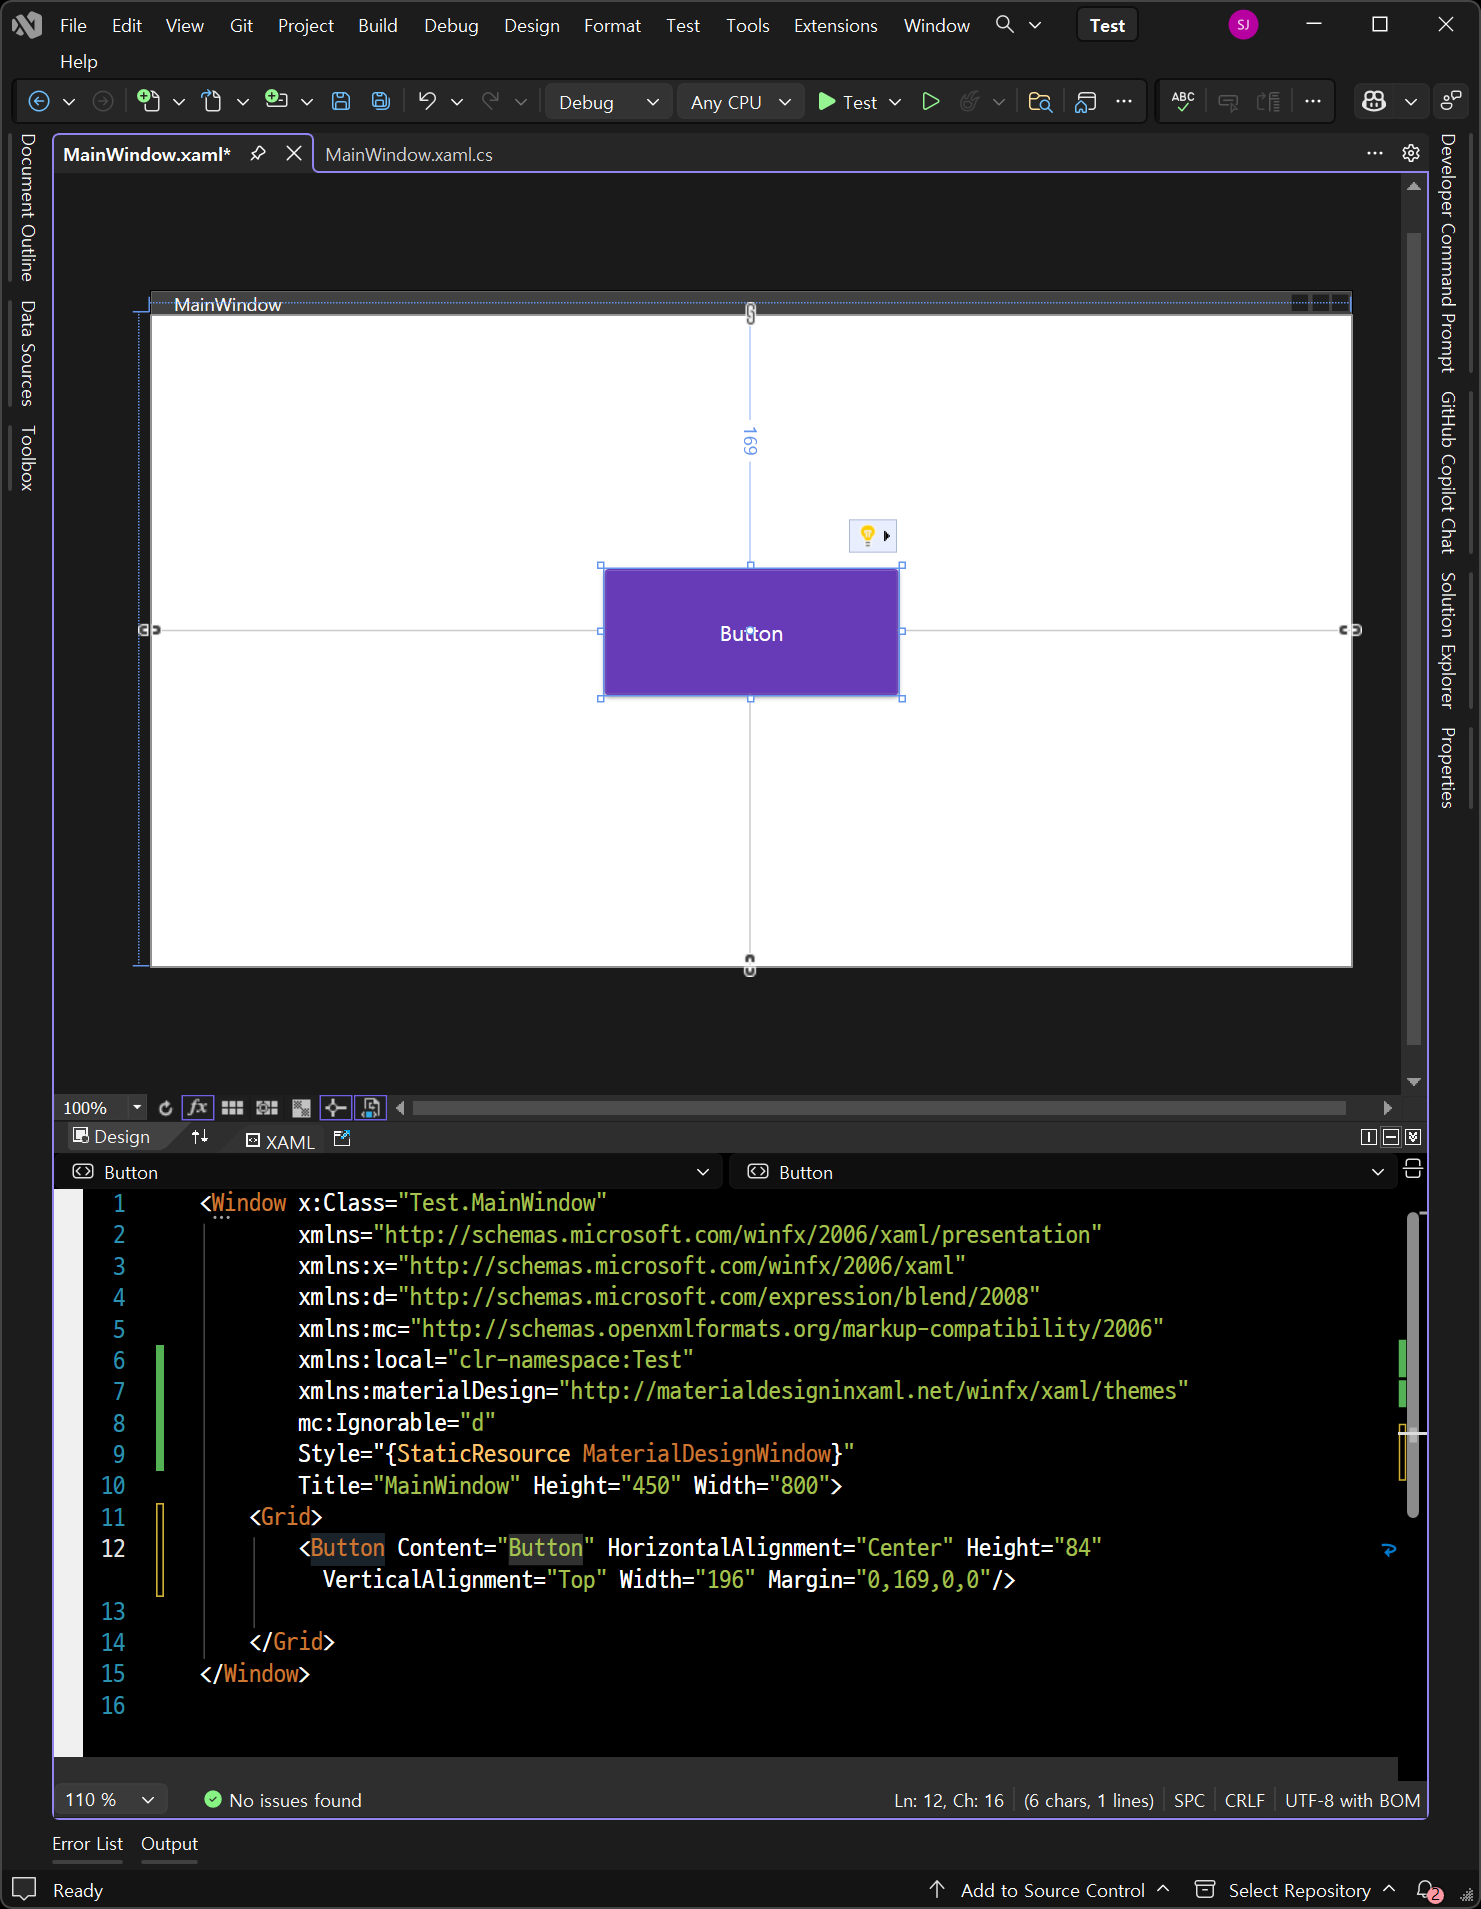Open designer zoom 100% dropdown
1481x1909 pixels.
click(x=137, y=1108)
